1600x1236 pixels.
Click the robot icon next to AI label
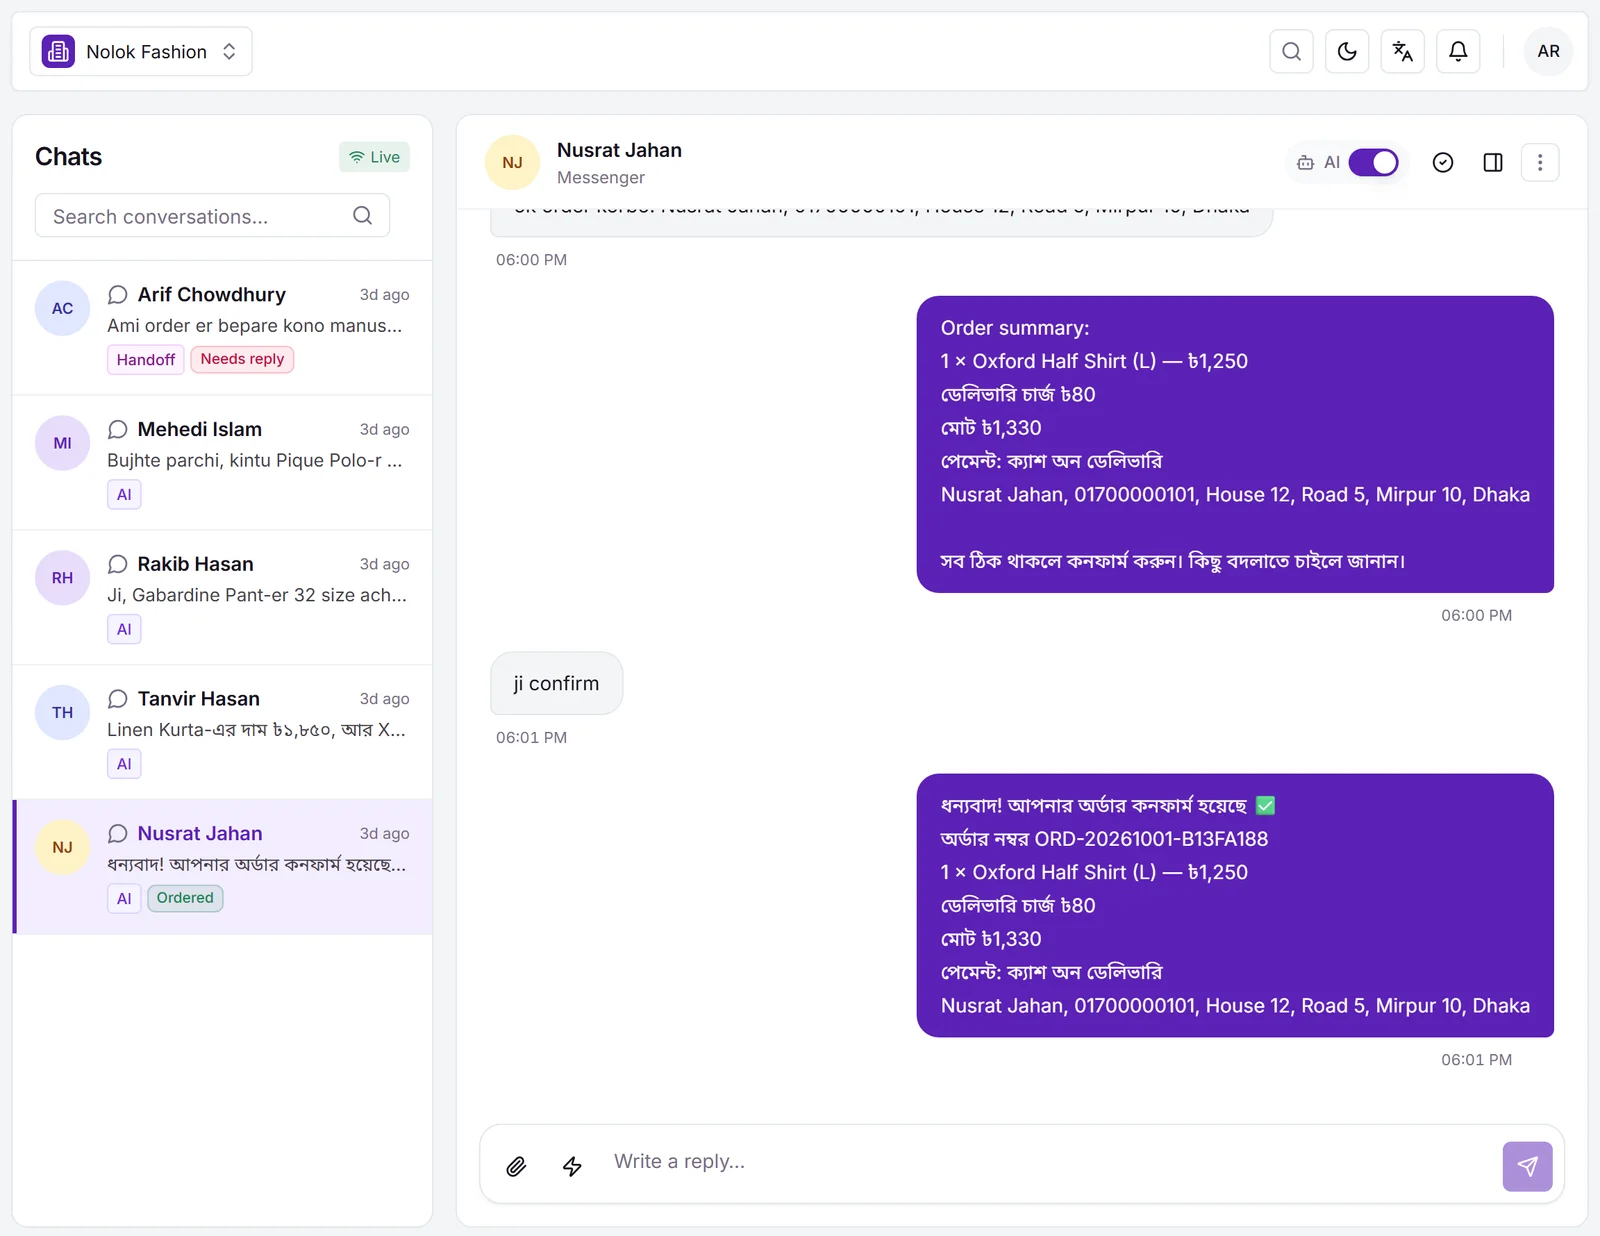[1305, 162]
